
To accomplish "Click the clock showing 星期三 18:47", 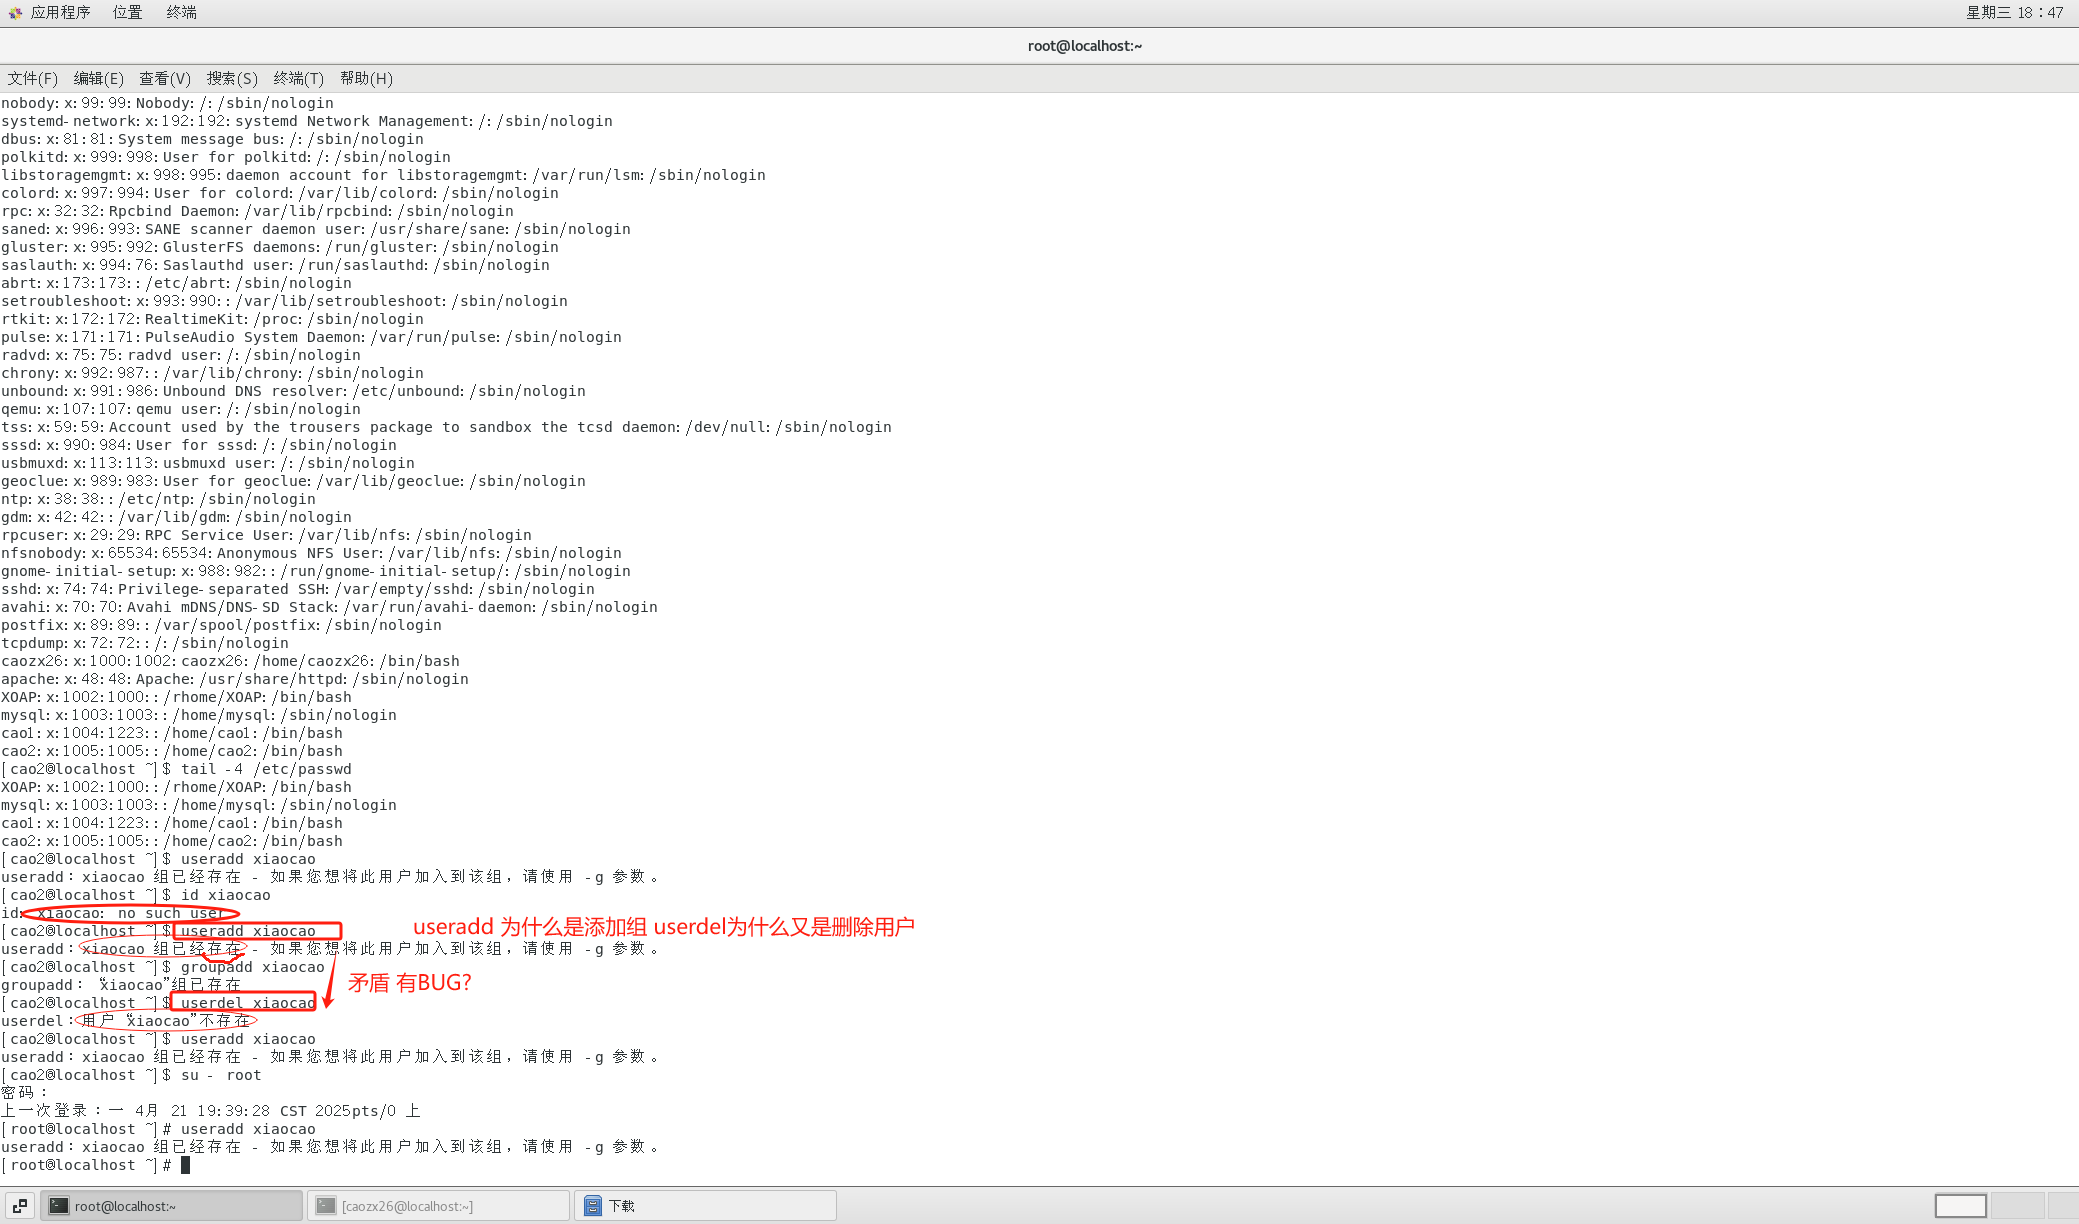I will coord(2014,12).
